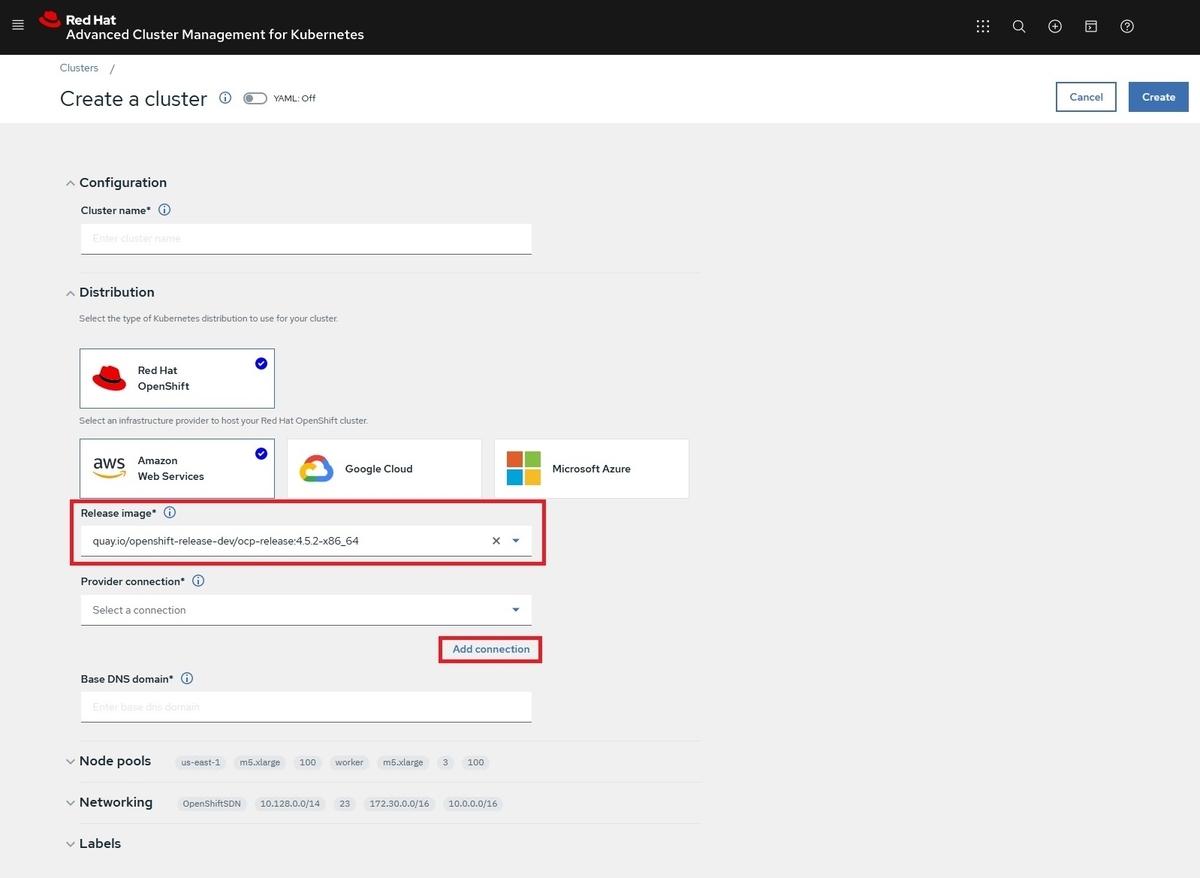The width and height of the screenshot is (1200, 878).
Task: Click the 23 host prefix tag
Action: coord(344,803)
